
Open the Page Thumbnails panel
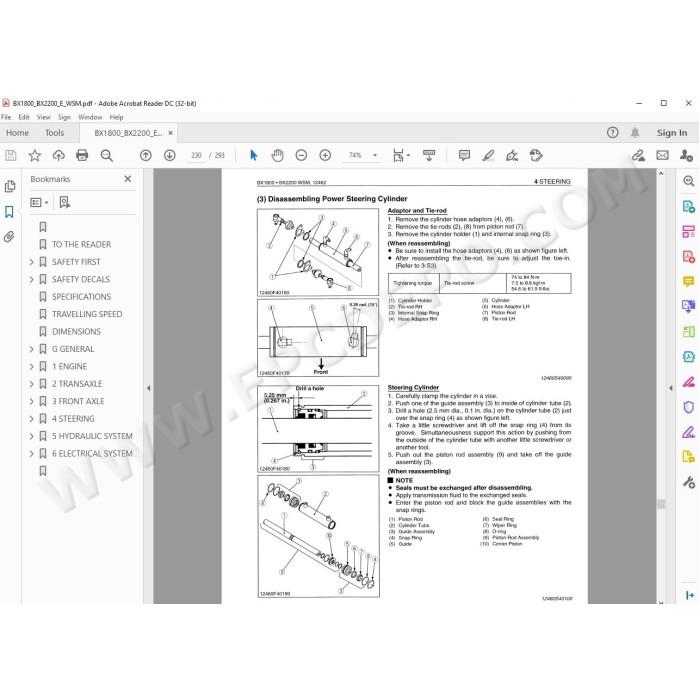[x=9, y=187]
